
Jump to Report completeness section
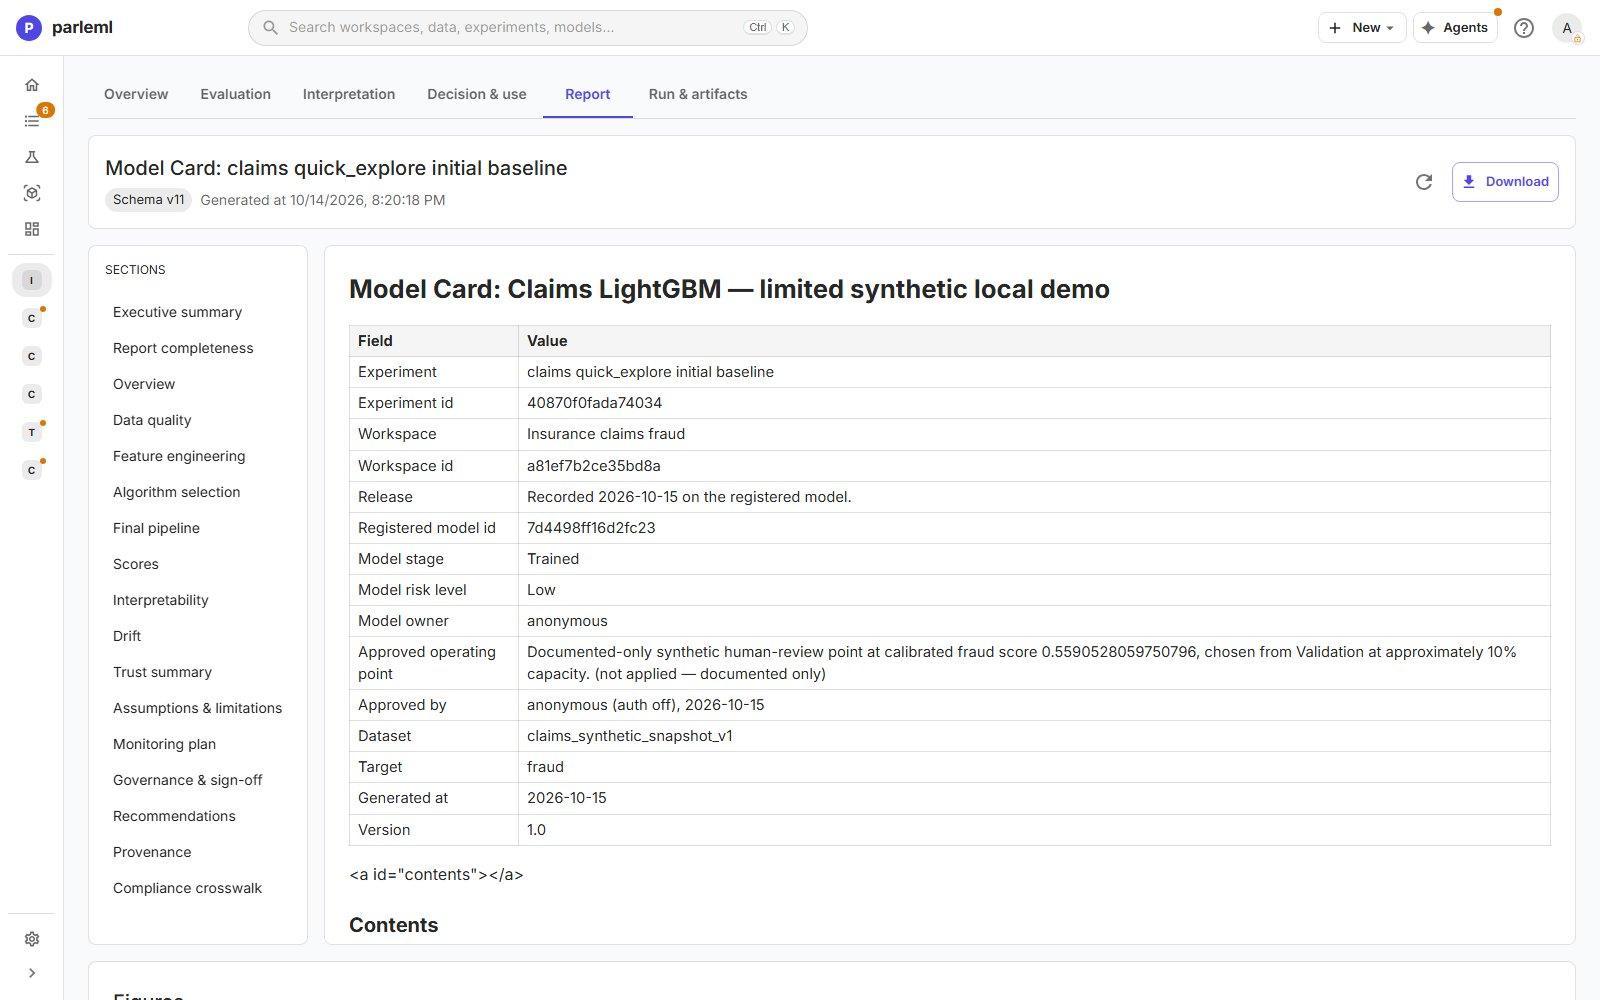tap(183, 348)
